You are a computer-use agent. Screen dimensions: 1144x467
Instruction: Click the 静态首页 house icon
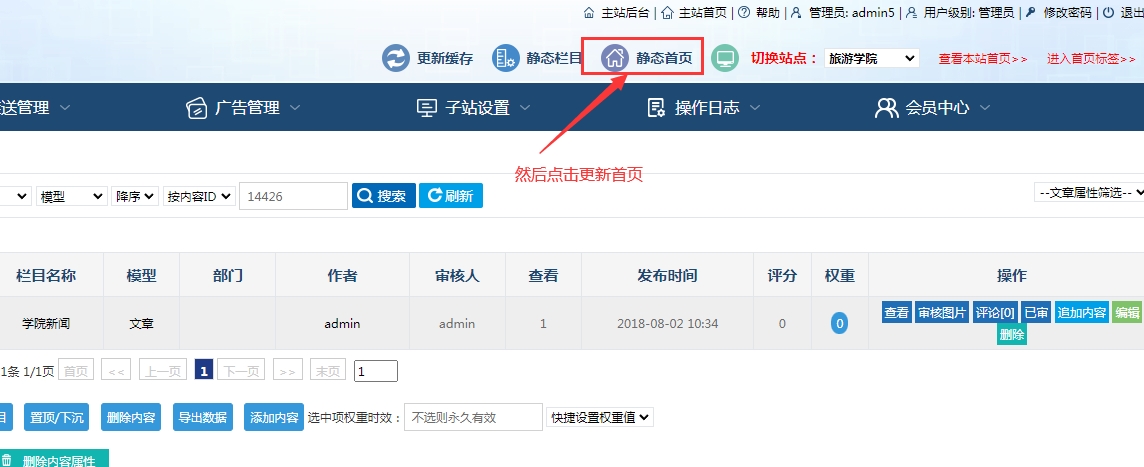pyautogui.click(x=615, y=58)
